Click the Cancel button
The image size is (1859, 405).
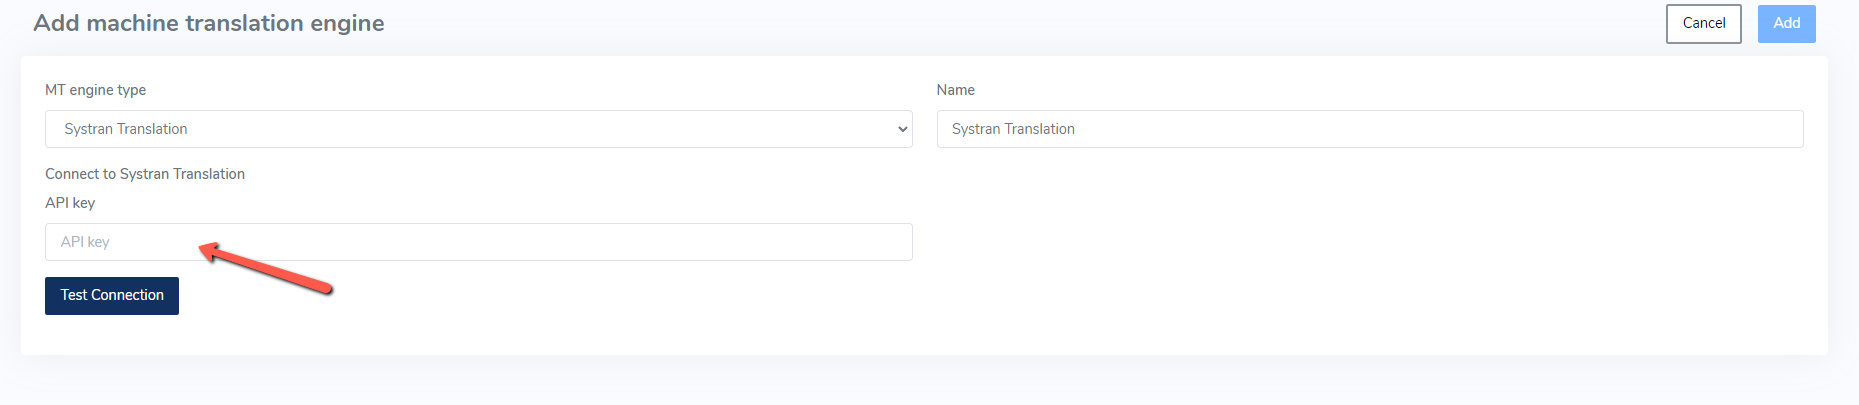(1704, 23)
